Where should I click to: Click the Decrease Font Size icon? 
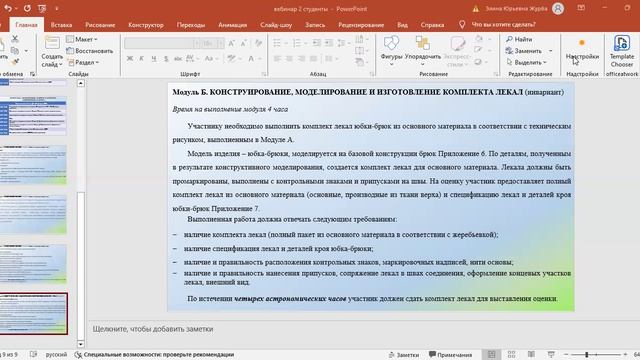(244, 43)
